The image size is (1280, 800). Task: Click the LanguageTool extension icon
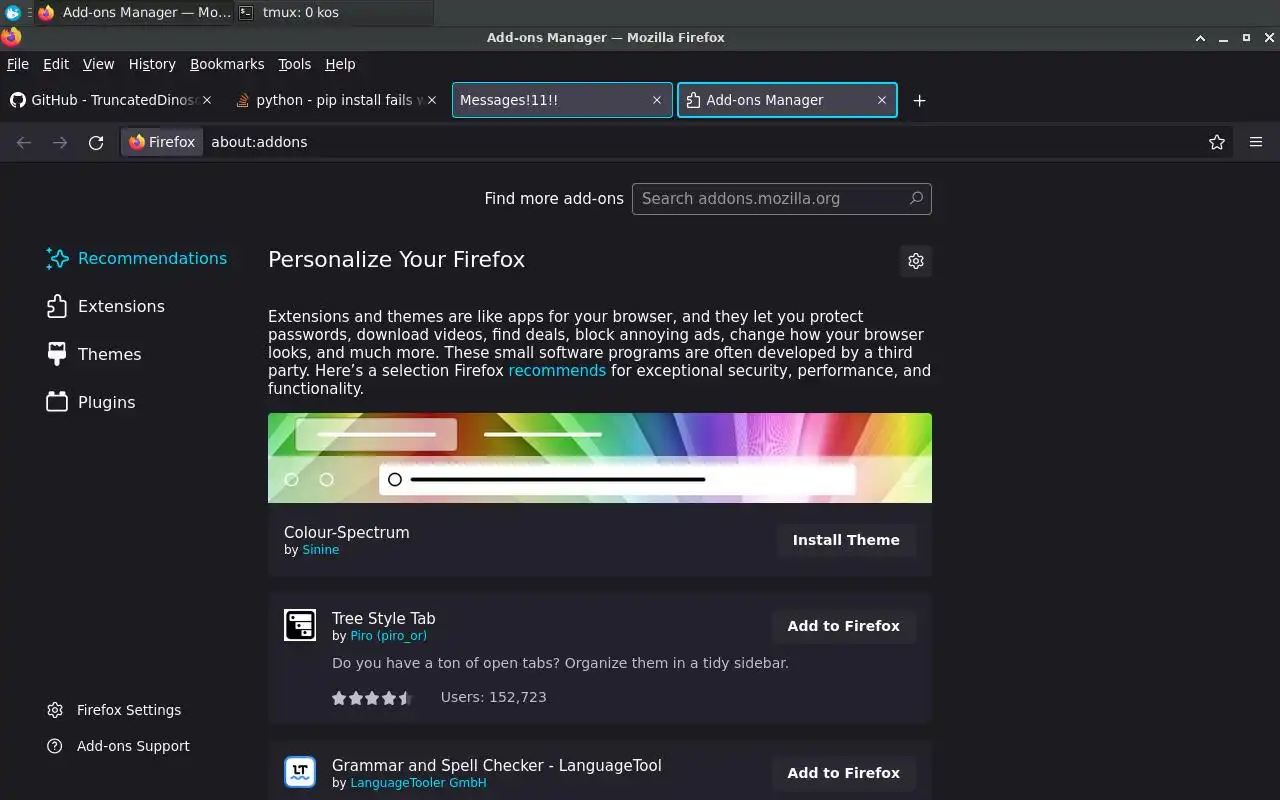pos(300,772)
